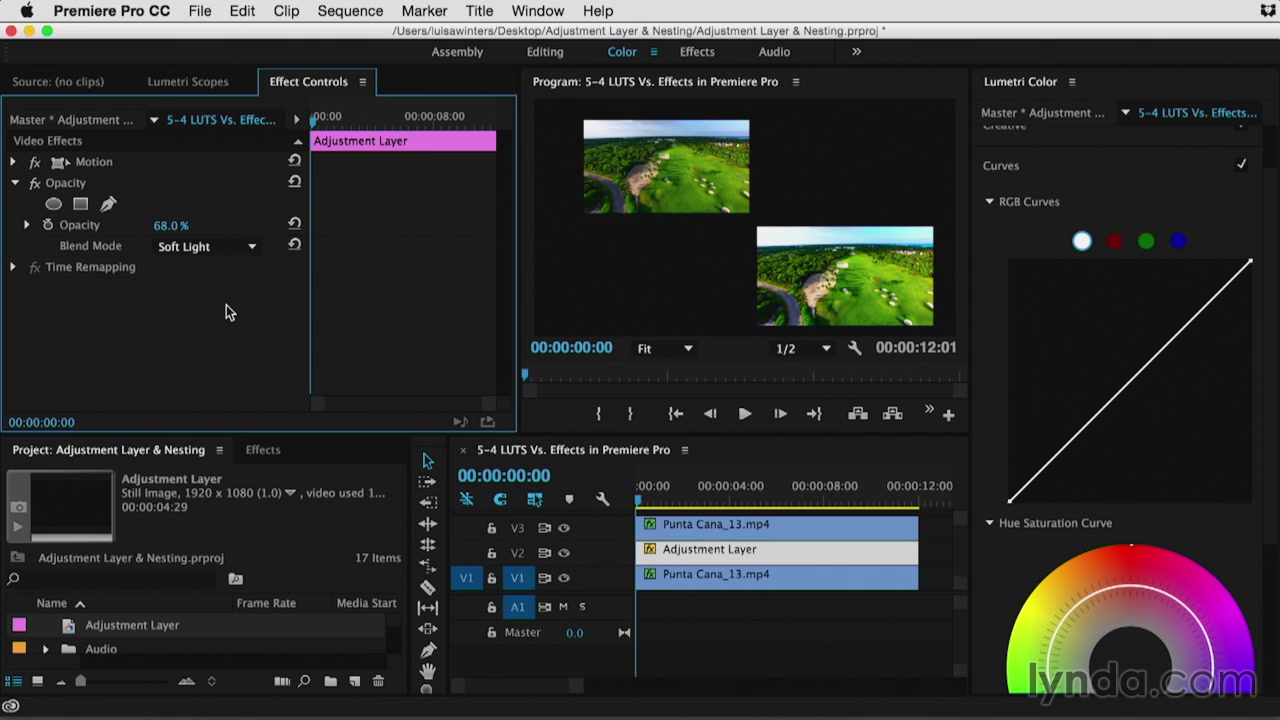Toggle snap in the timeline
Image resolution: width=1280 pixels, height=720 pixels.
click(x=500, y=499)
